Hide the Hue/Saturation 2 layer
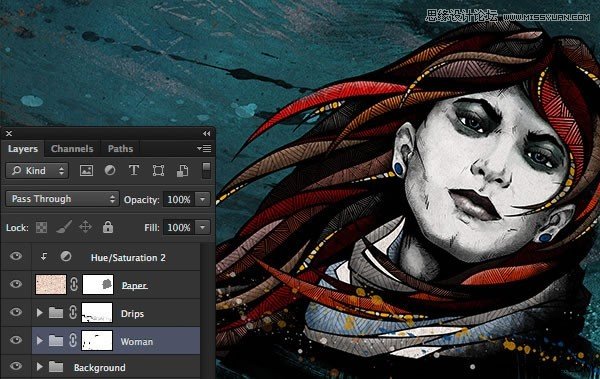The height and width of the screenshot is (379, 600). point(16,256)
